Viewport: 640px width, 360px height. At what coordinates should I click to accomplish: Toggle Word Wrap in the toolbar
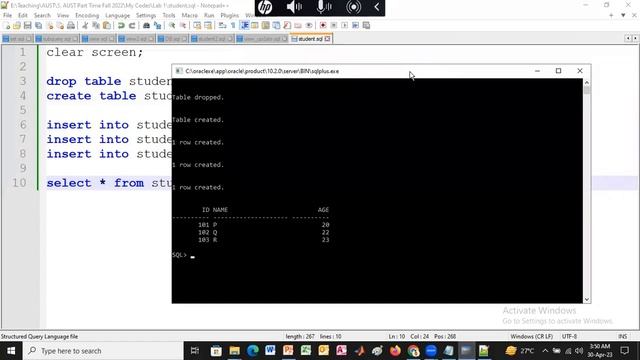click(x=222, y=25)
